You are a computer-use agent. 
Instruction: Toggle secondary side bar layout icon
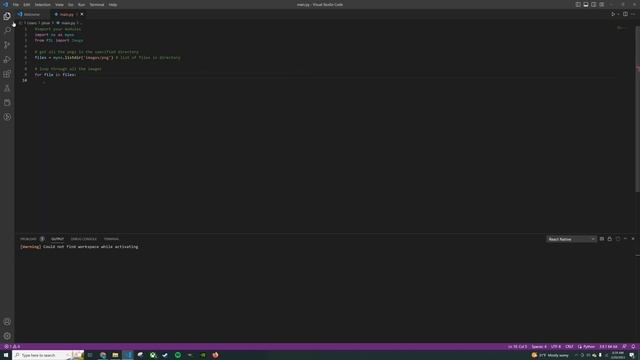pyautogui.click(x=593, y=4)
